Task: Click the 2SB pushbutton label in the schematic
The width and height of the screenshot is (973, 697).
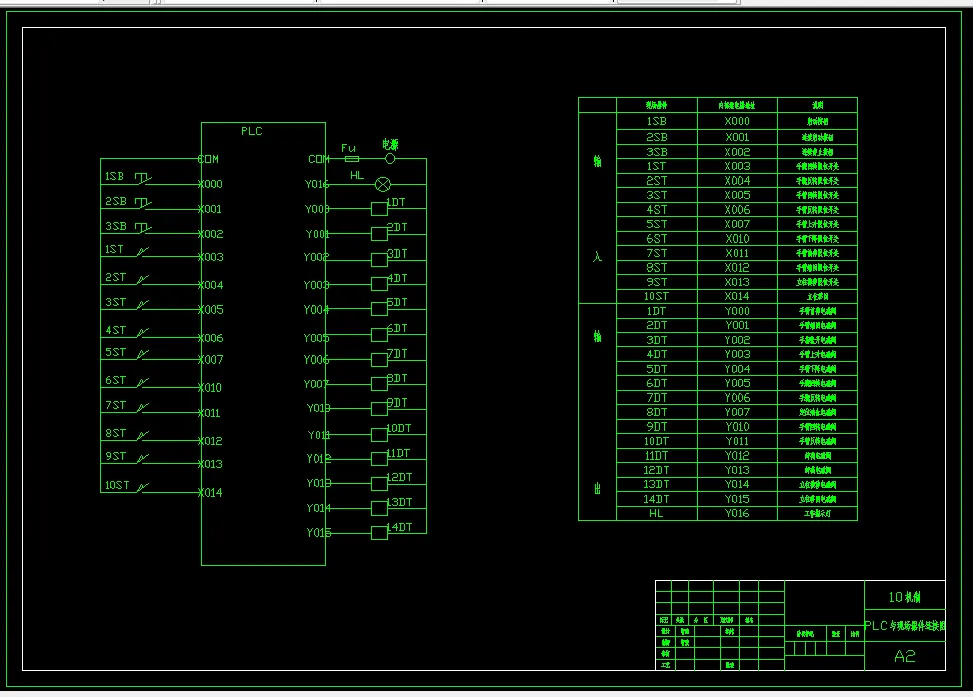Action: coord(115,201)
